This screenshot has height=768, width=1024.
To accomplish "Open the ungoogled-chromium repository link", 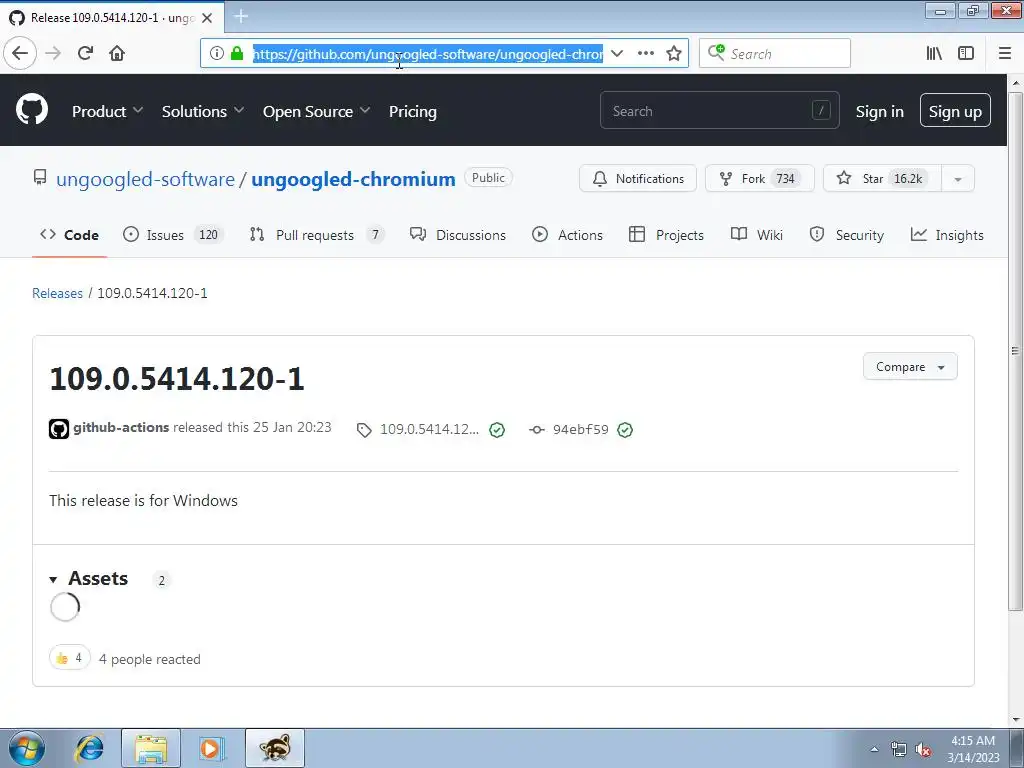I will 353,179.
